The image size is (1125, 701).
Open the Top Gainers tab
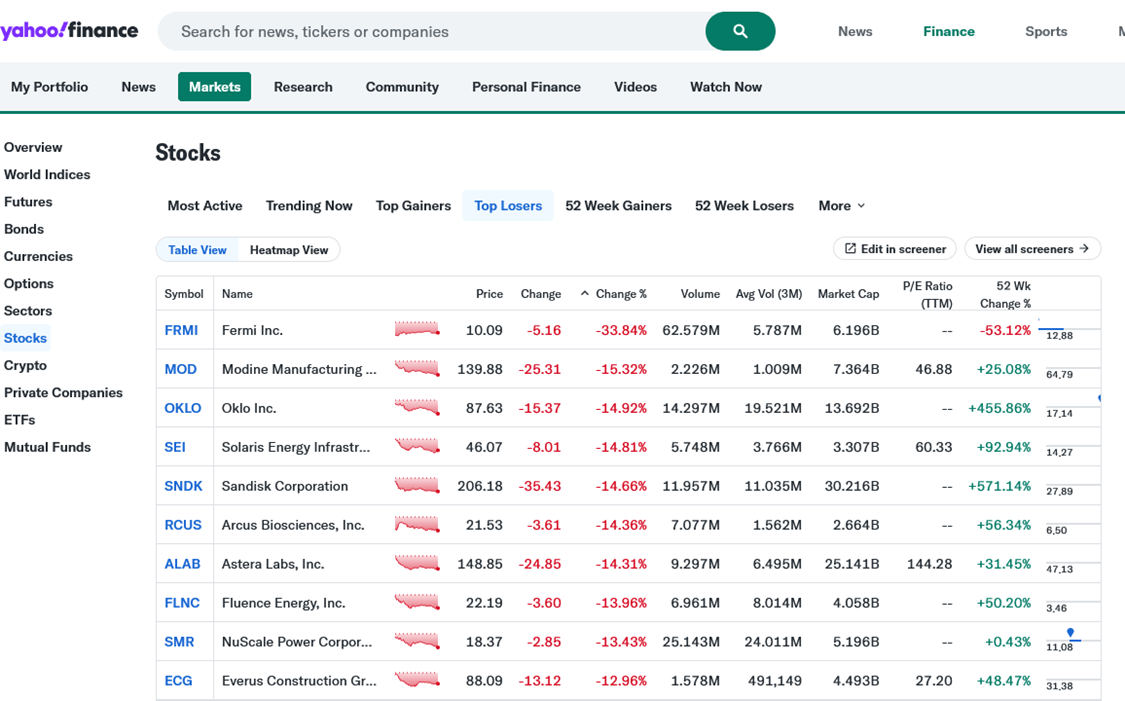click(x=413, y=206)
